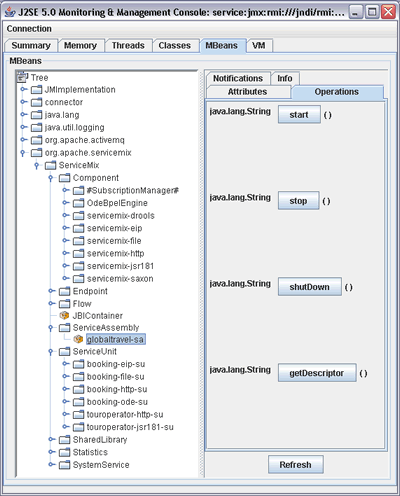400x496 pixels.
Task: Click the Endpoint folder icon
Action: click(65, 291)
